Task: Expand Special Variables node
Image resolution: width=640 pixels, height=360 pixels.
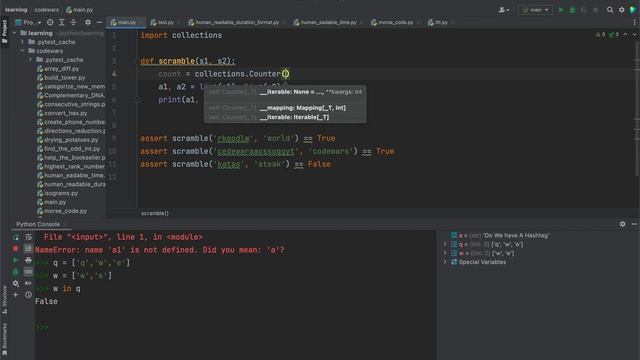Action: (445, 262)
